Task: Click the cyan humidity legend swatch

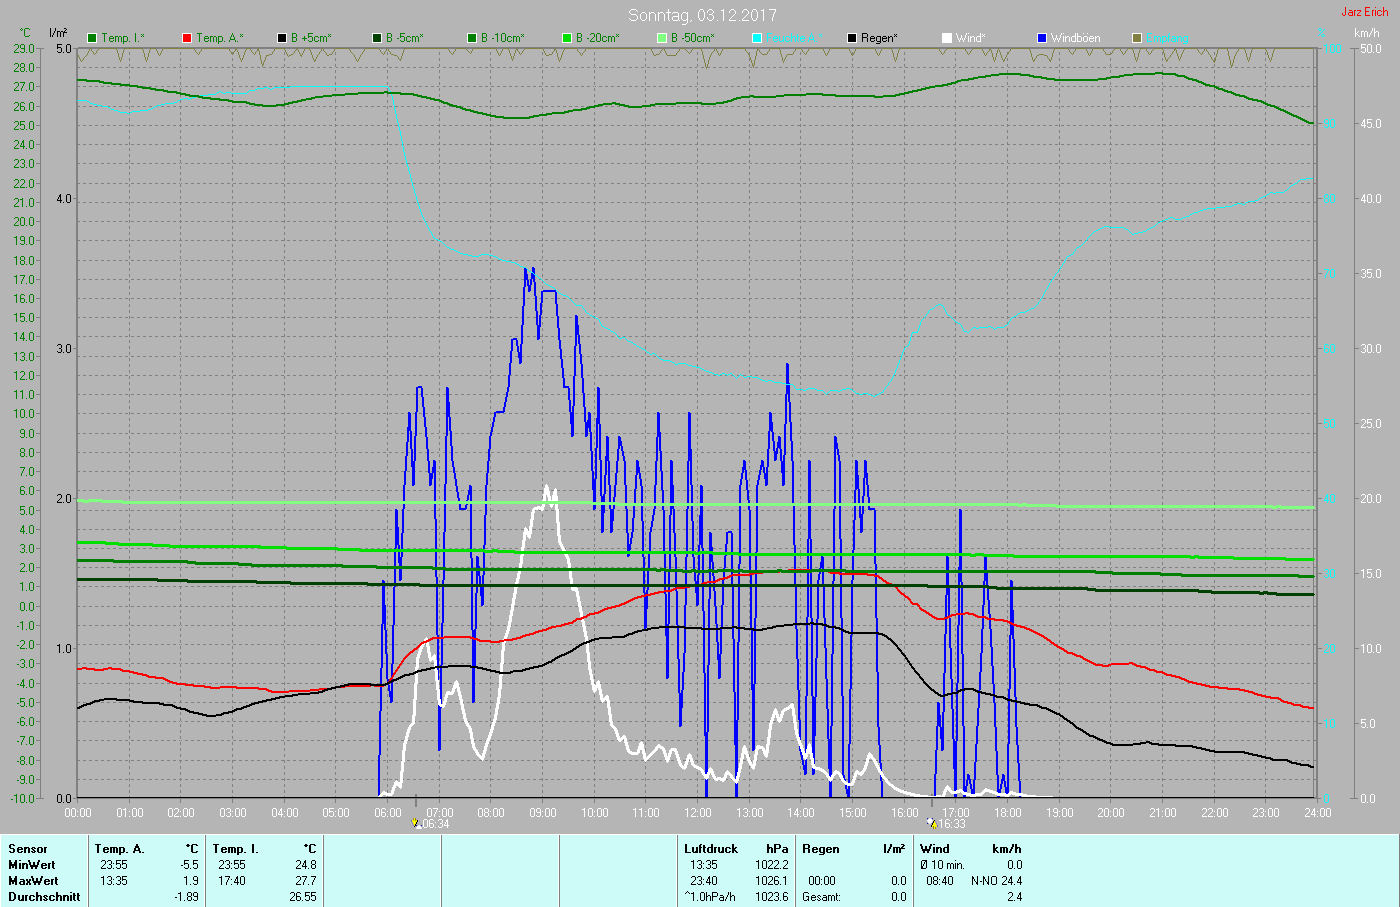Action: tap(757, 38)
